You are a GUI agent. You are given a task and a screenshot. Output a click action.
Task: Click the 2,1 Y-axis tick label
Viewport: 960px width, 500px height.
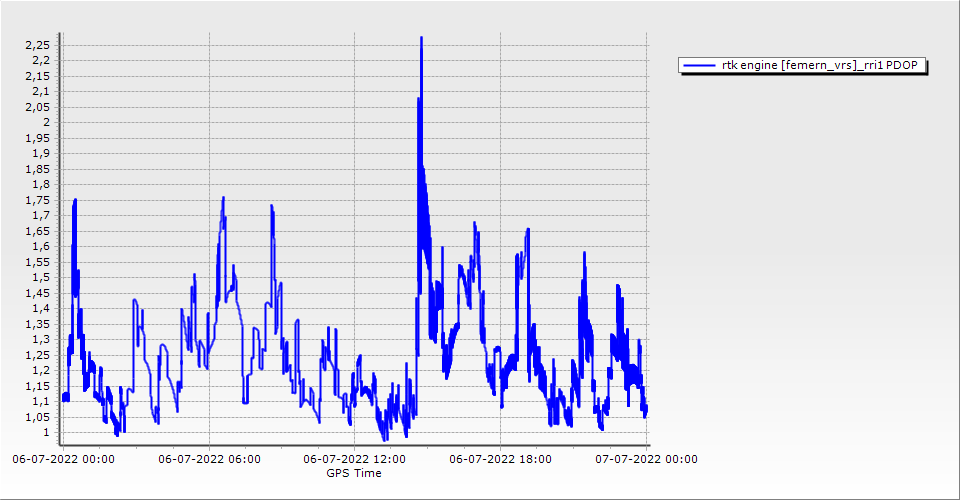tap(41, 91)
